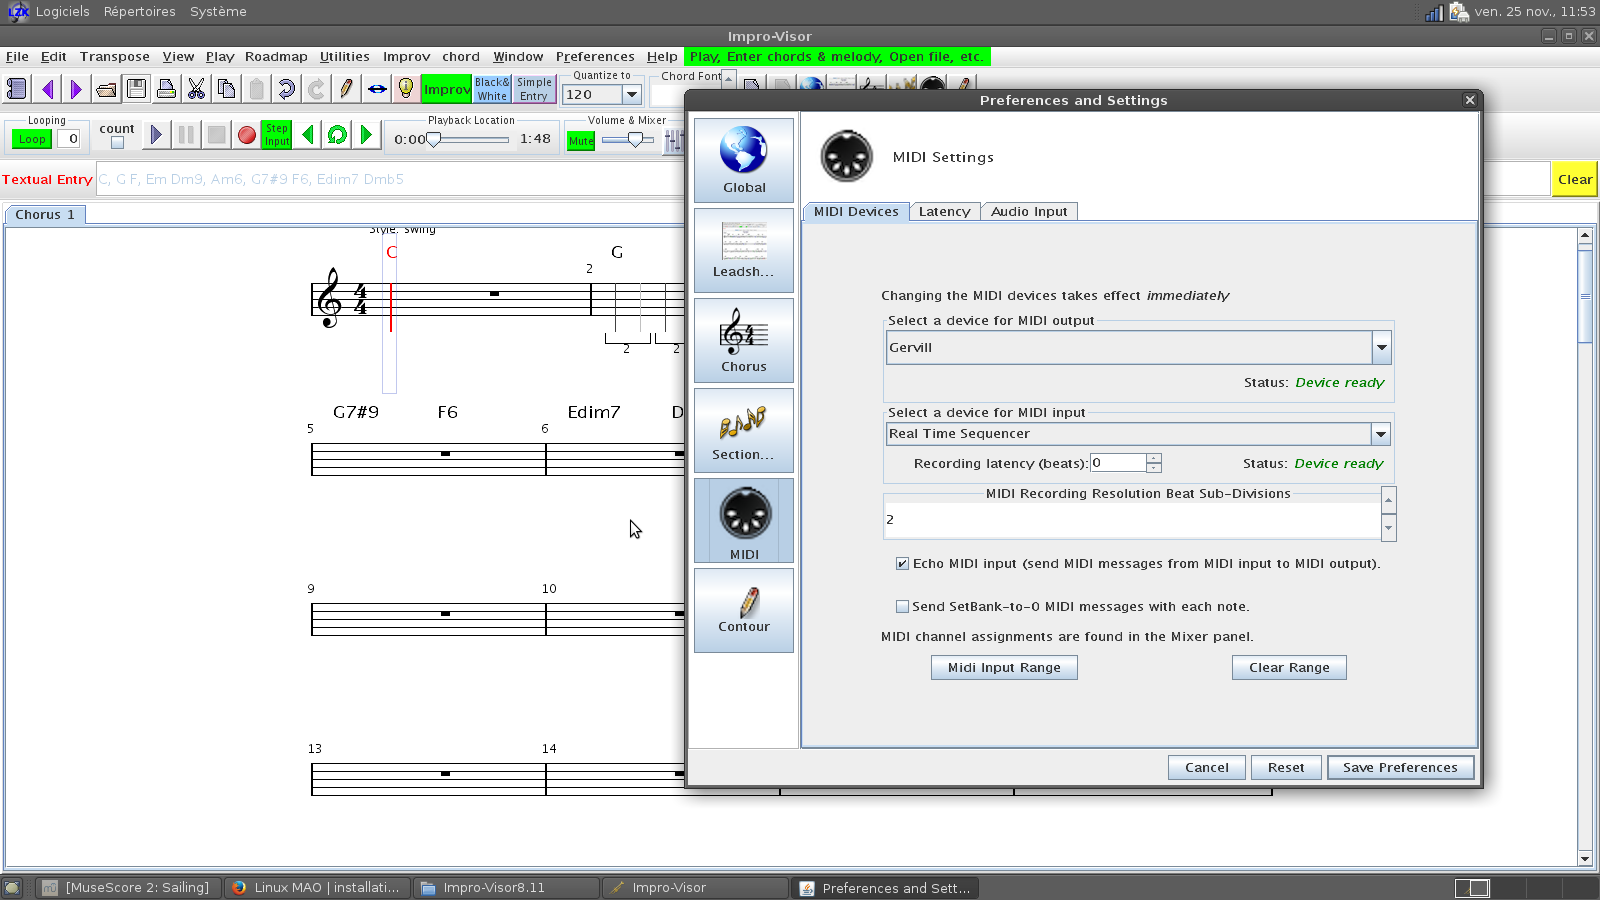The width and height of the screenshot is (1600, 900).
Task: Open Contour preferences category
Action: pos(744,610)
